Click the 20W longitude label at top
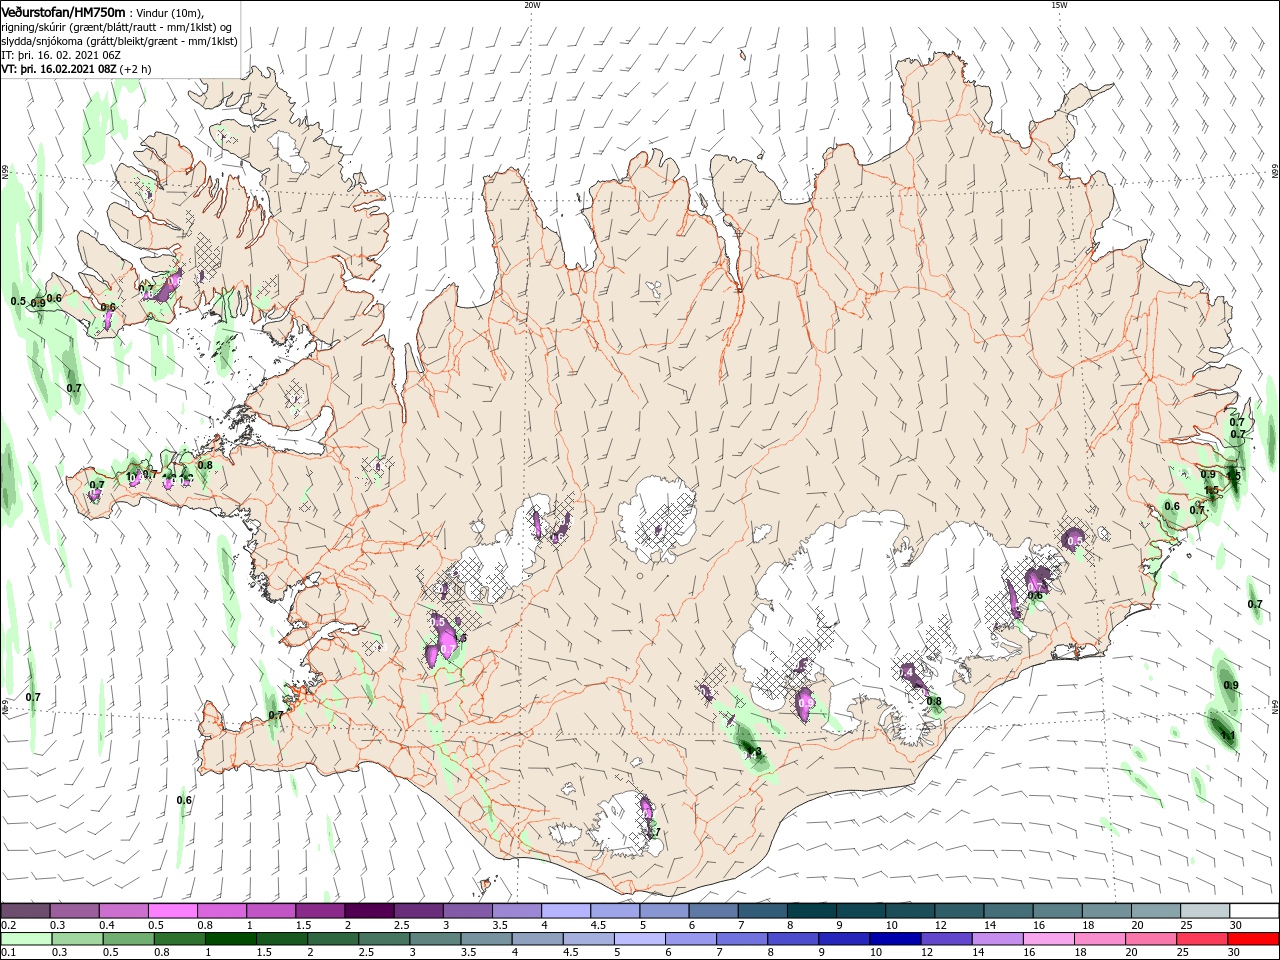 [x=532, y=5]
